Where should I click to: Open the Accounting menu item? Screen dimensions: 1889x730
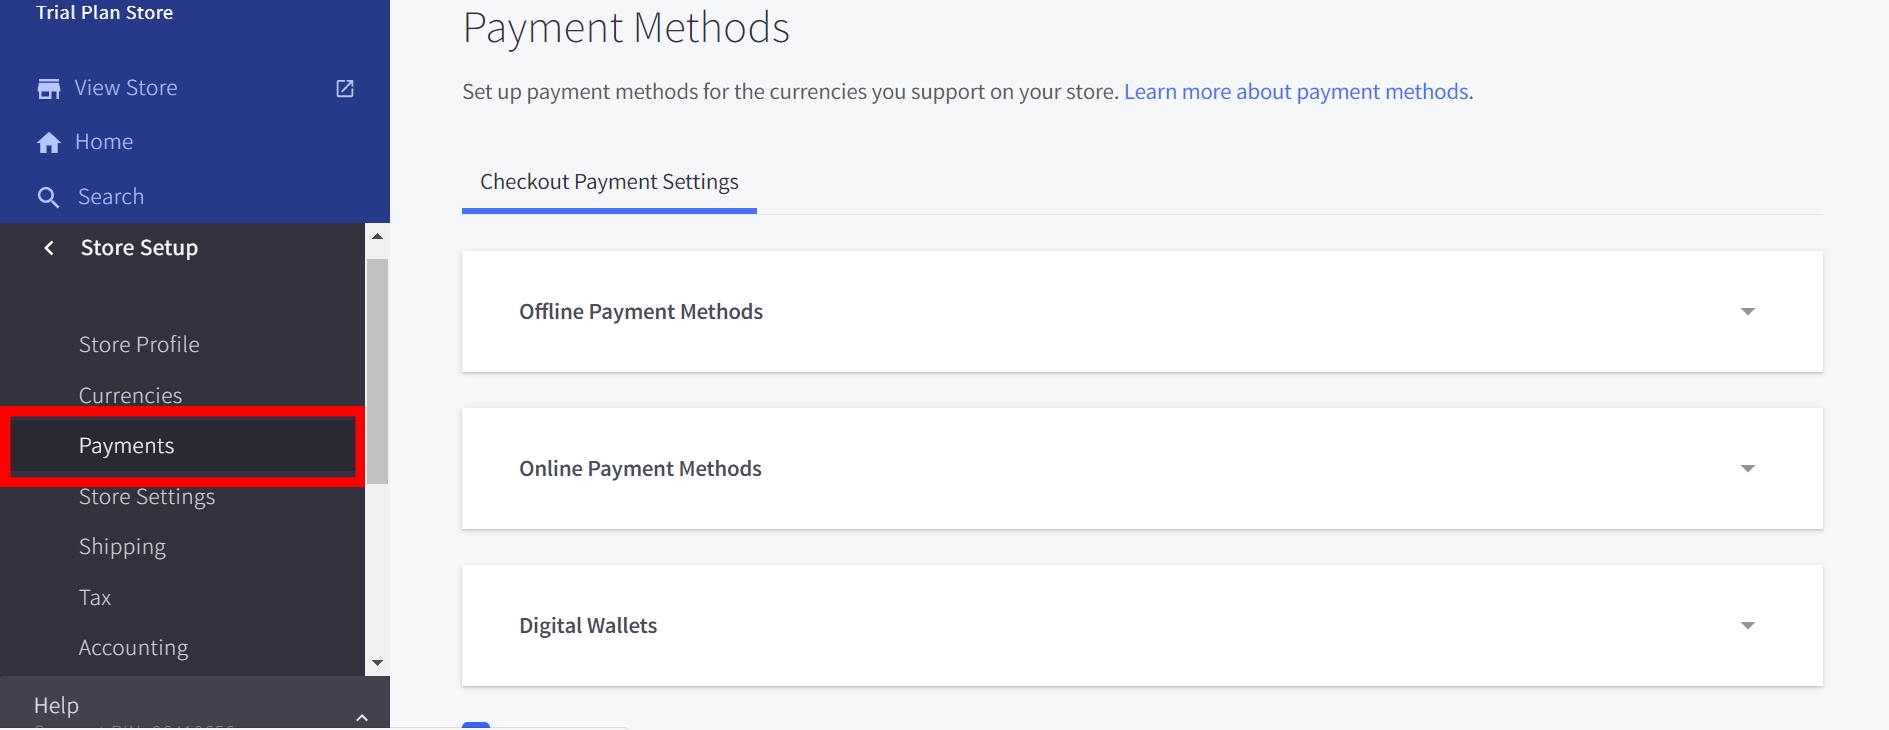coord(133,648)
